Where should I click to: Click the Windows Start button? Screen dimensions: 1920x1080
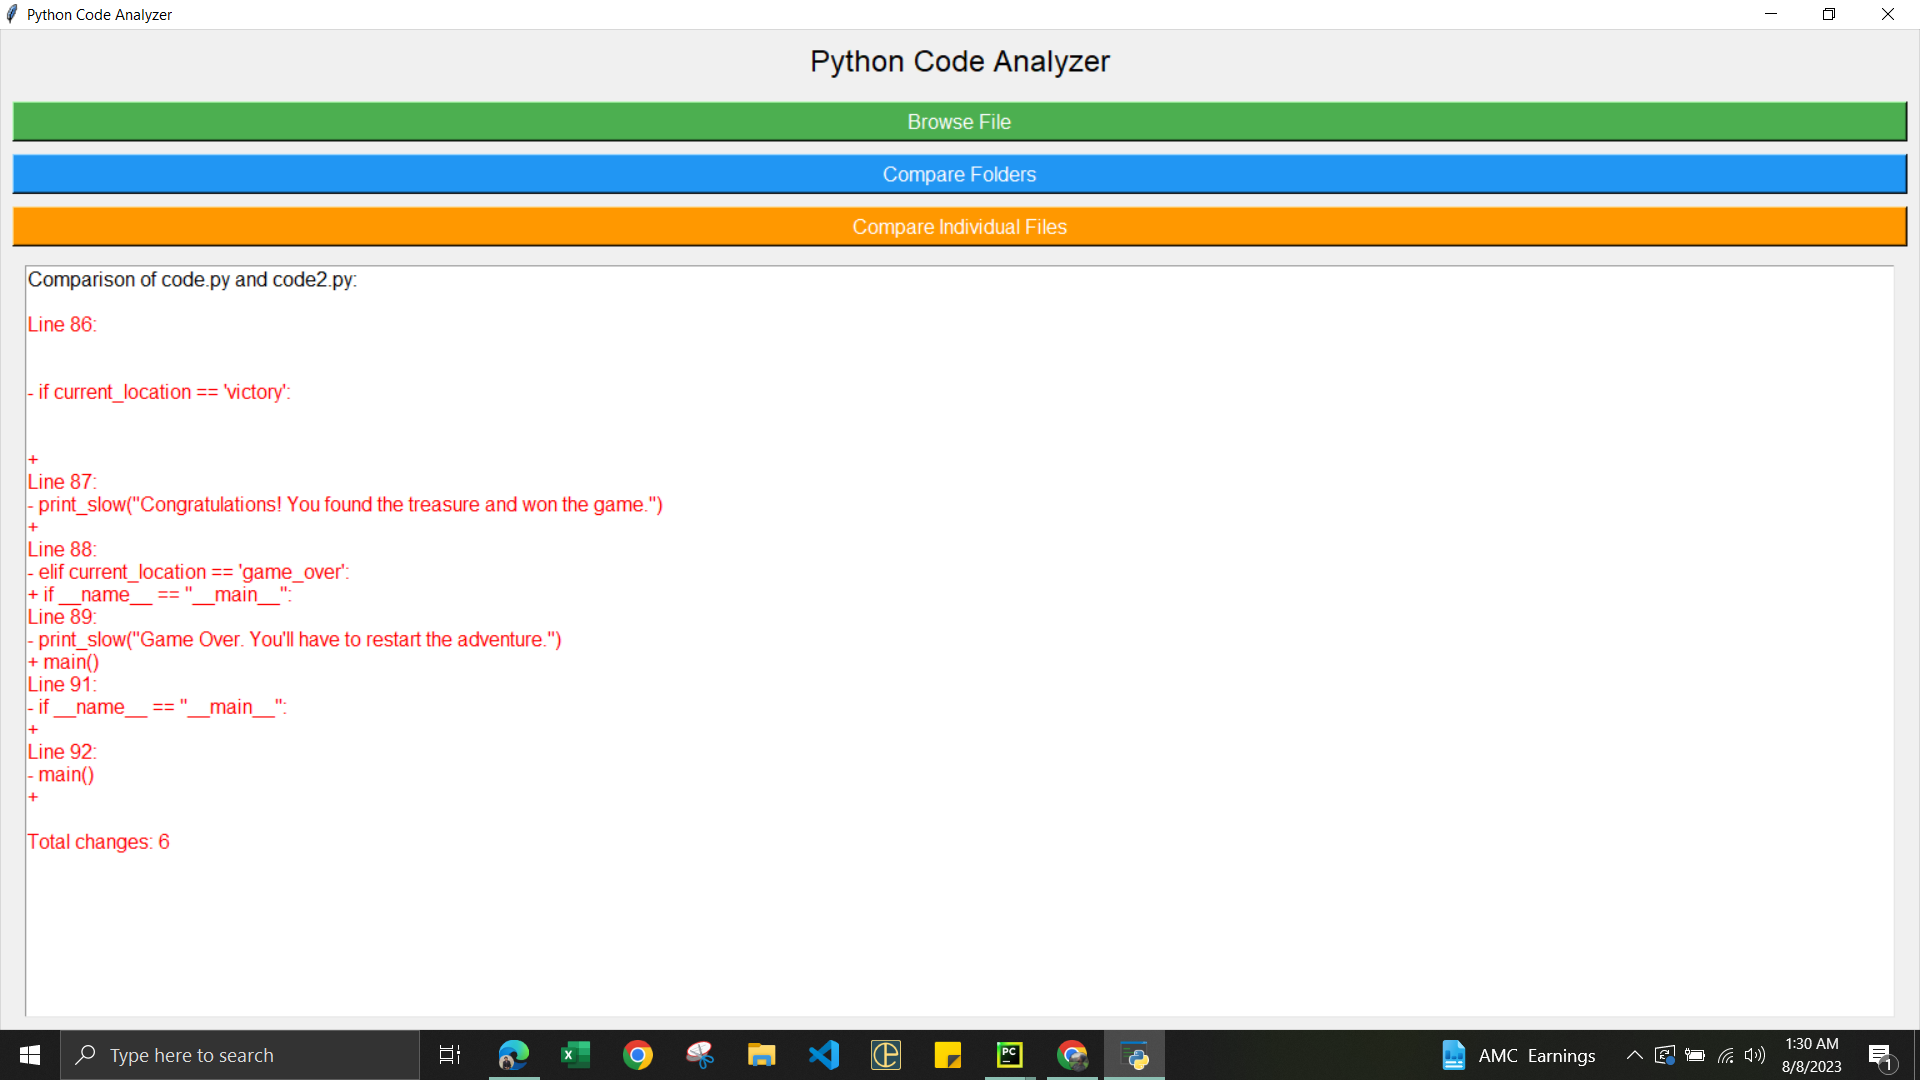click(x=29, y=1055)
